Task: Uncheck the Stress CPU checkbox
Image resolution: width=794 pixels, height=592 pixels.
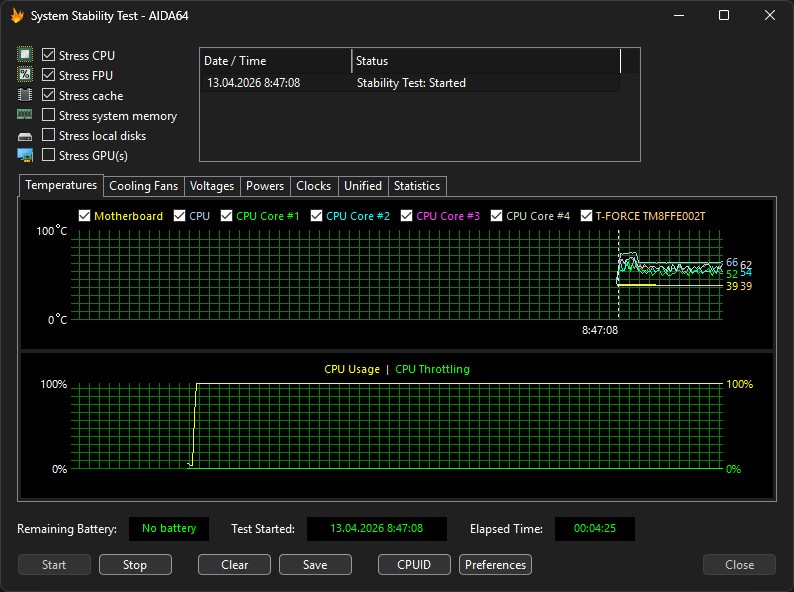Action: [x=48, y=55]
